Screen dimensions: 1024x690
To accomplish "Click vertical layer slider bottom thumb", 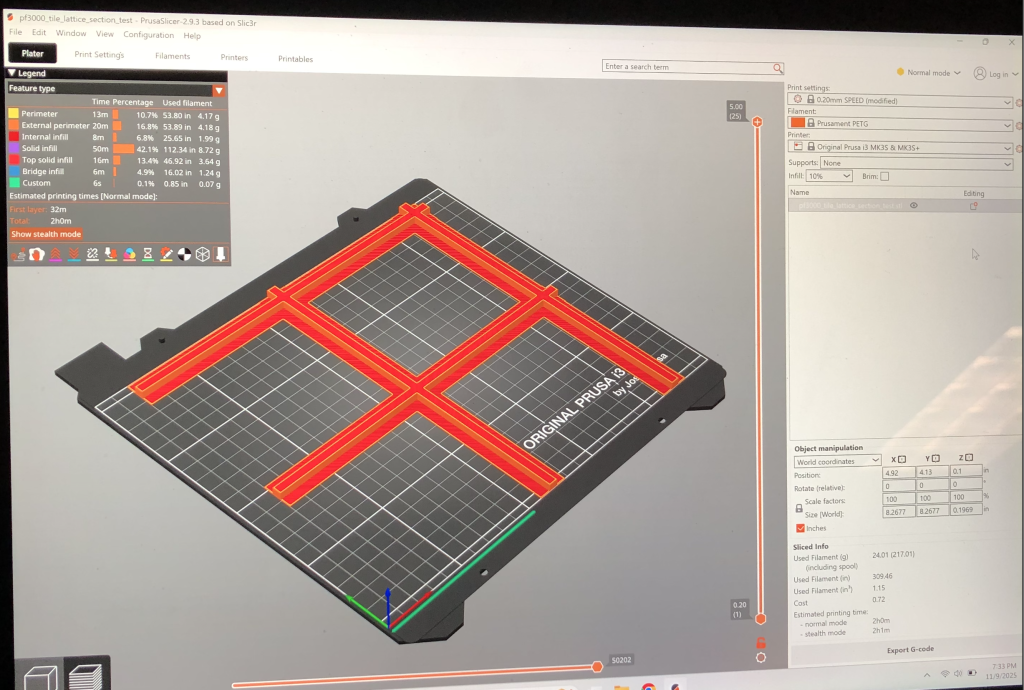I will tap(760, 619).
